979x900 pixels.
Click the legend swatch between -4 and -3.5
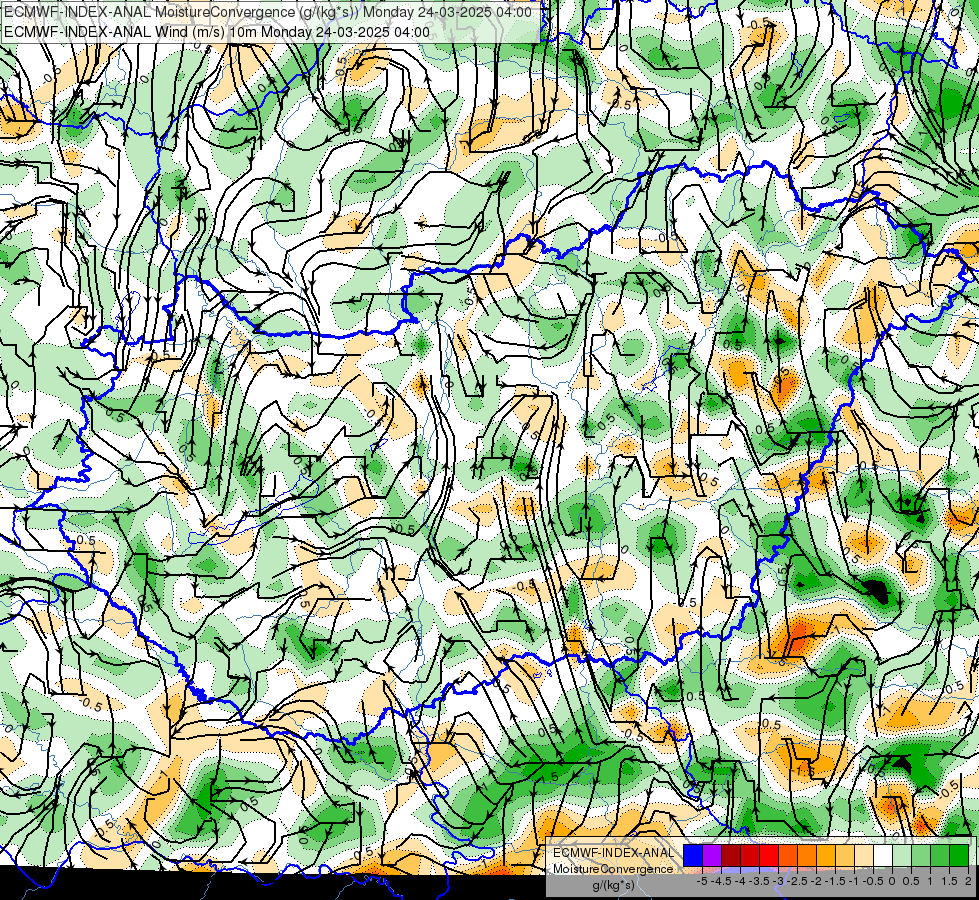(750, 855)
